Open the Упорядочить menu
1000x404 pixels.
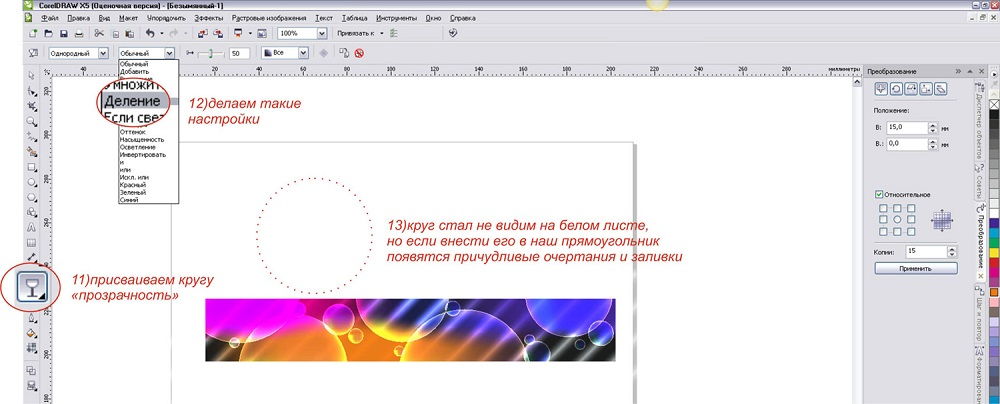click(x=166, y=18)
